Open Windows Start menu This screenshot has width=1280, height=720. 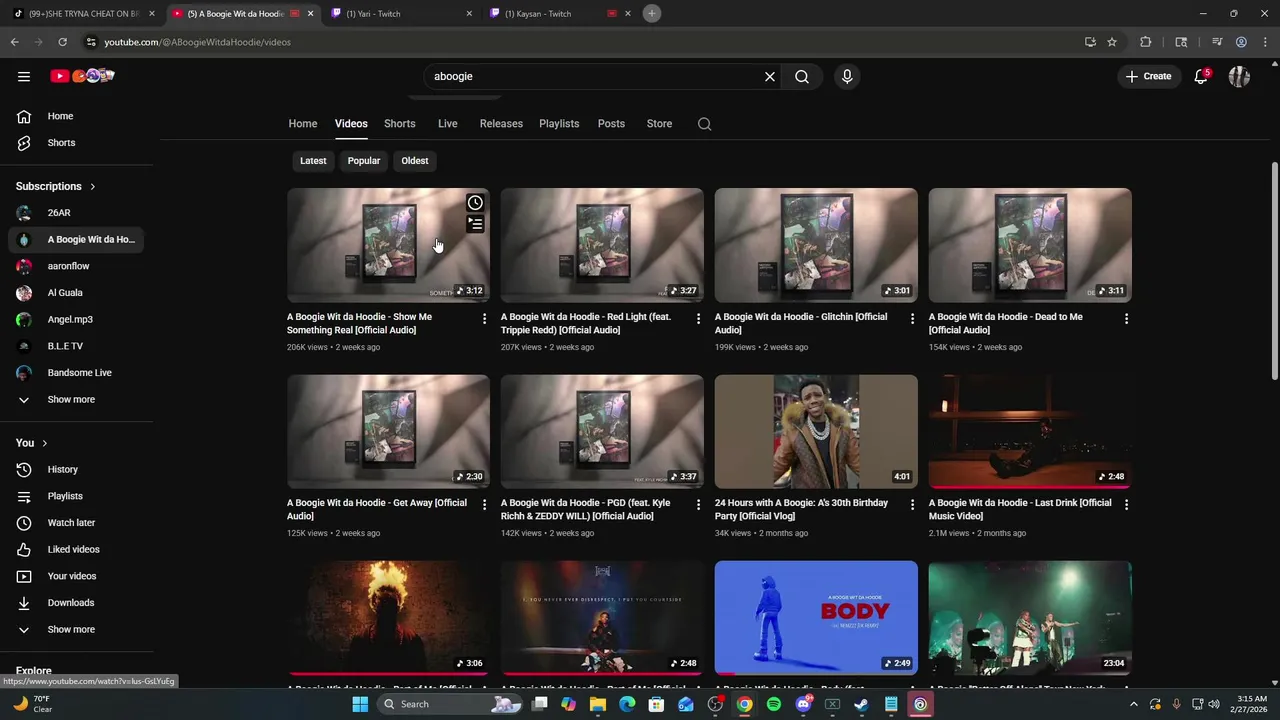pos(360,704)
